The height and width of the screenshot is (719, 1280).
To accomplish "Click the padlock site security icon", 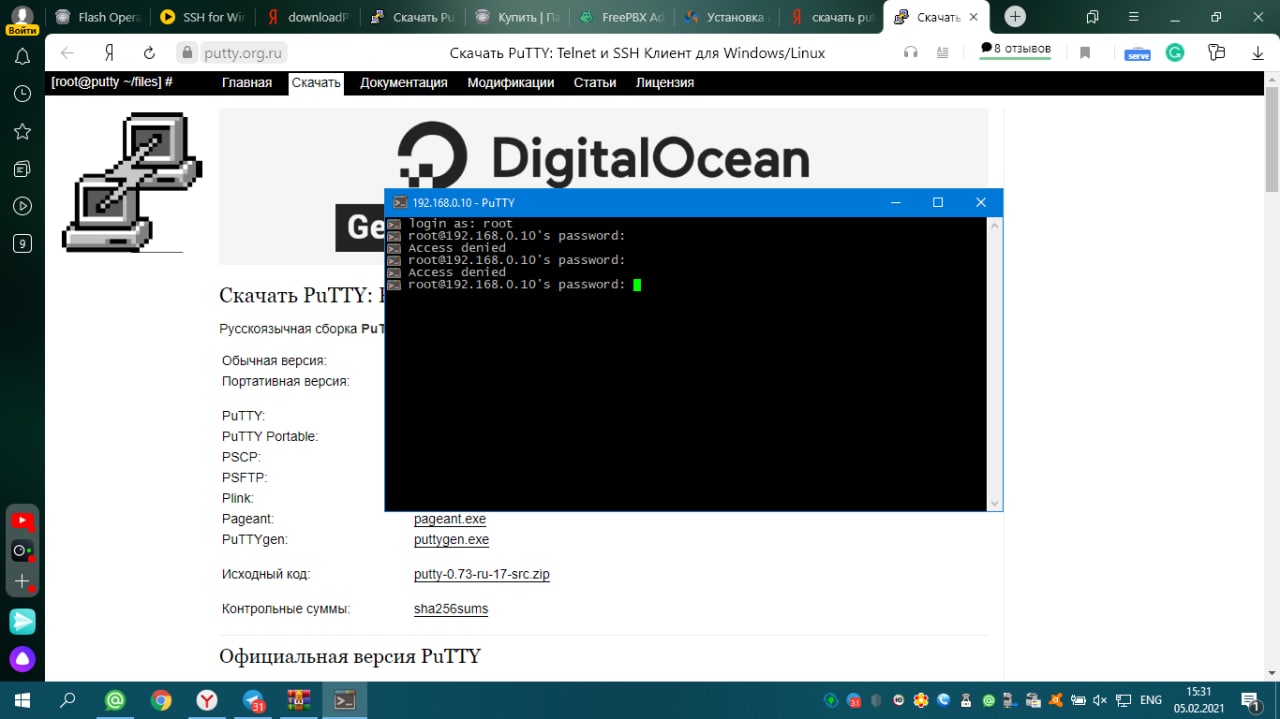I will click(186, 53).
